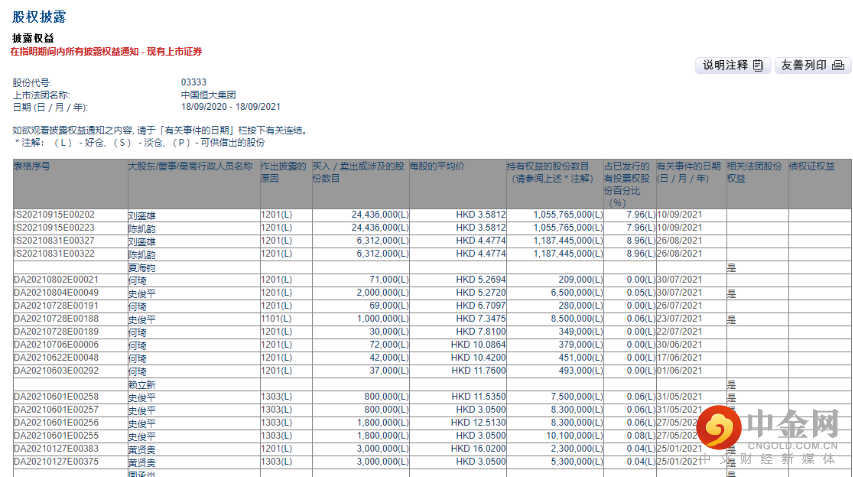Screen dimensions: 853x477
Task: Click share count 2,000,000(L) in 史俊平 row
Action: pyautogui.click(x=382, y=293)
